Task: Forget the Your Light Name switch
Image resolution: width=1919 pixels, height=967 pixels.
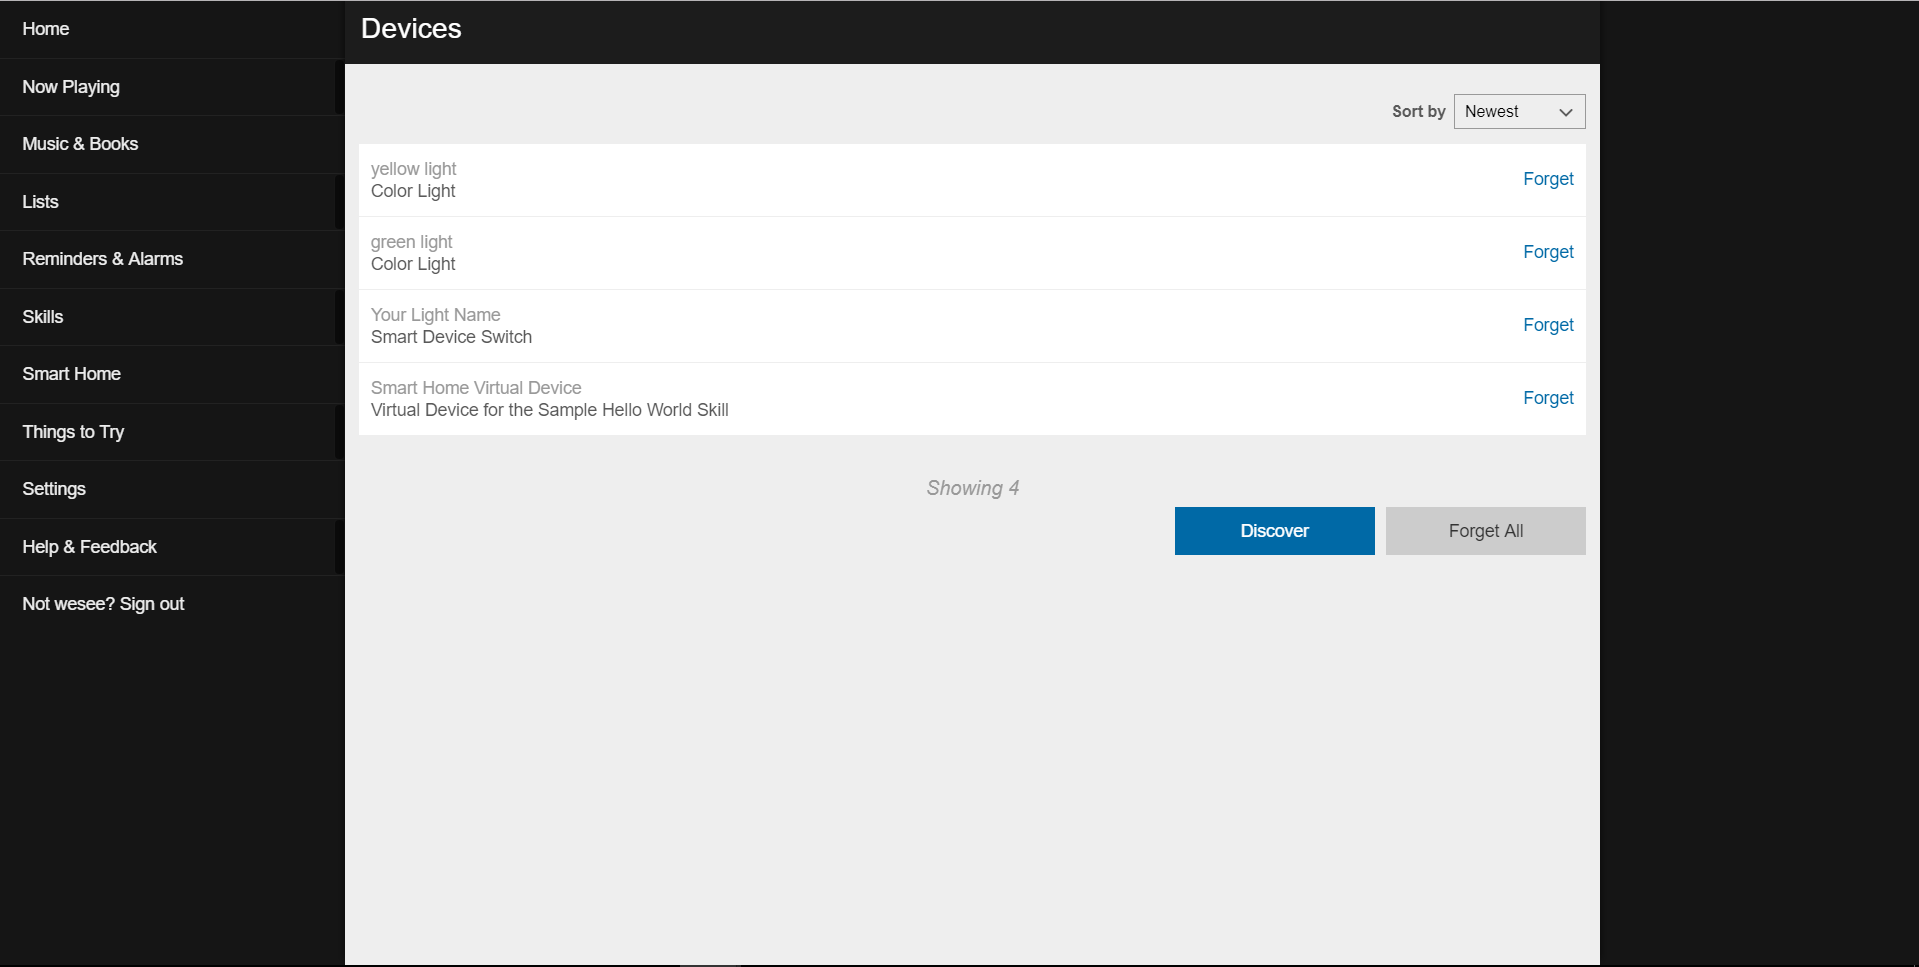Action: pyautogui.click(x=1547, y=325)
